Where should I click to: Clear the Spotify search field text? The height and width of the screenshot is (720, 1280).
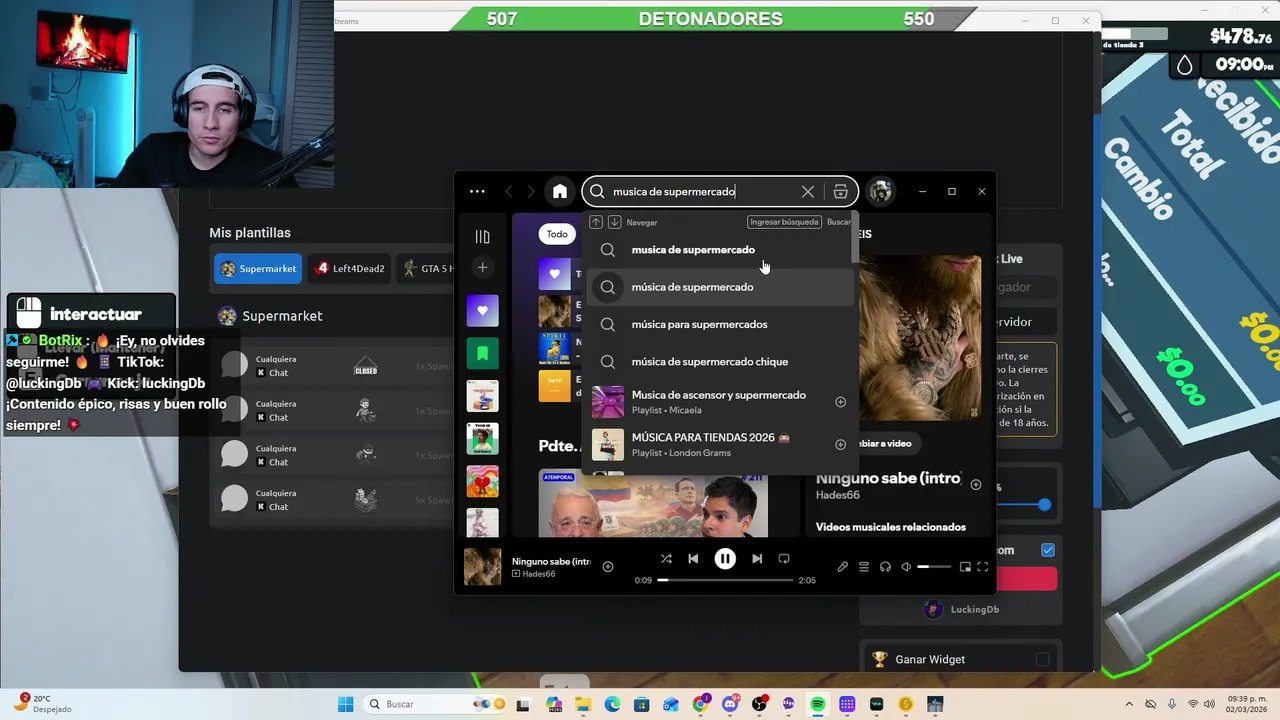pos(808,191)
